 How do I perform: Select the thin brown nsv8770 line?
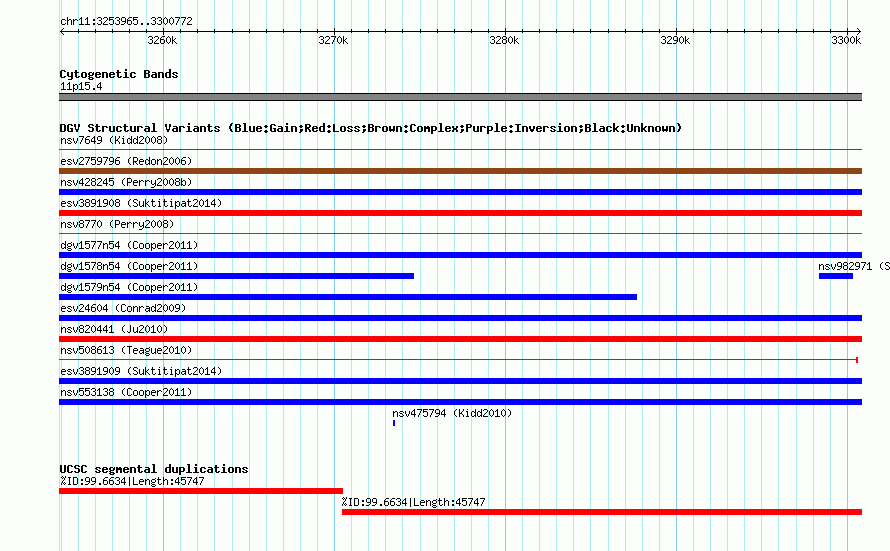click(460, 234)
